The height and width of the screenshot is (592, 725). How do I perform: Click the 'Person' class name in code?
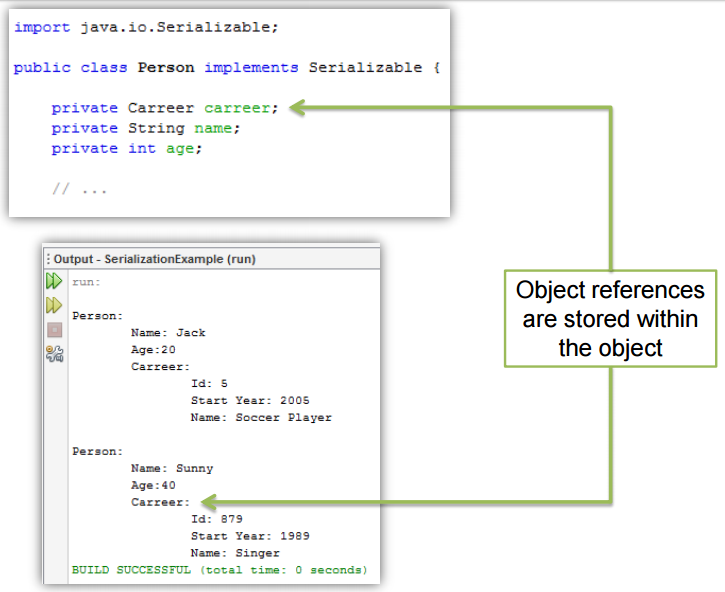click(x=166, y=67)
